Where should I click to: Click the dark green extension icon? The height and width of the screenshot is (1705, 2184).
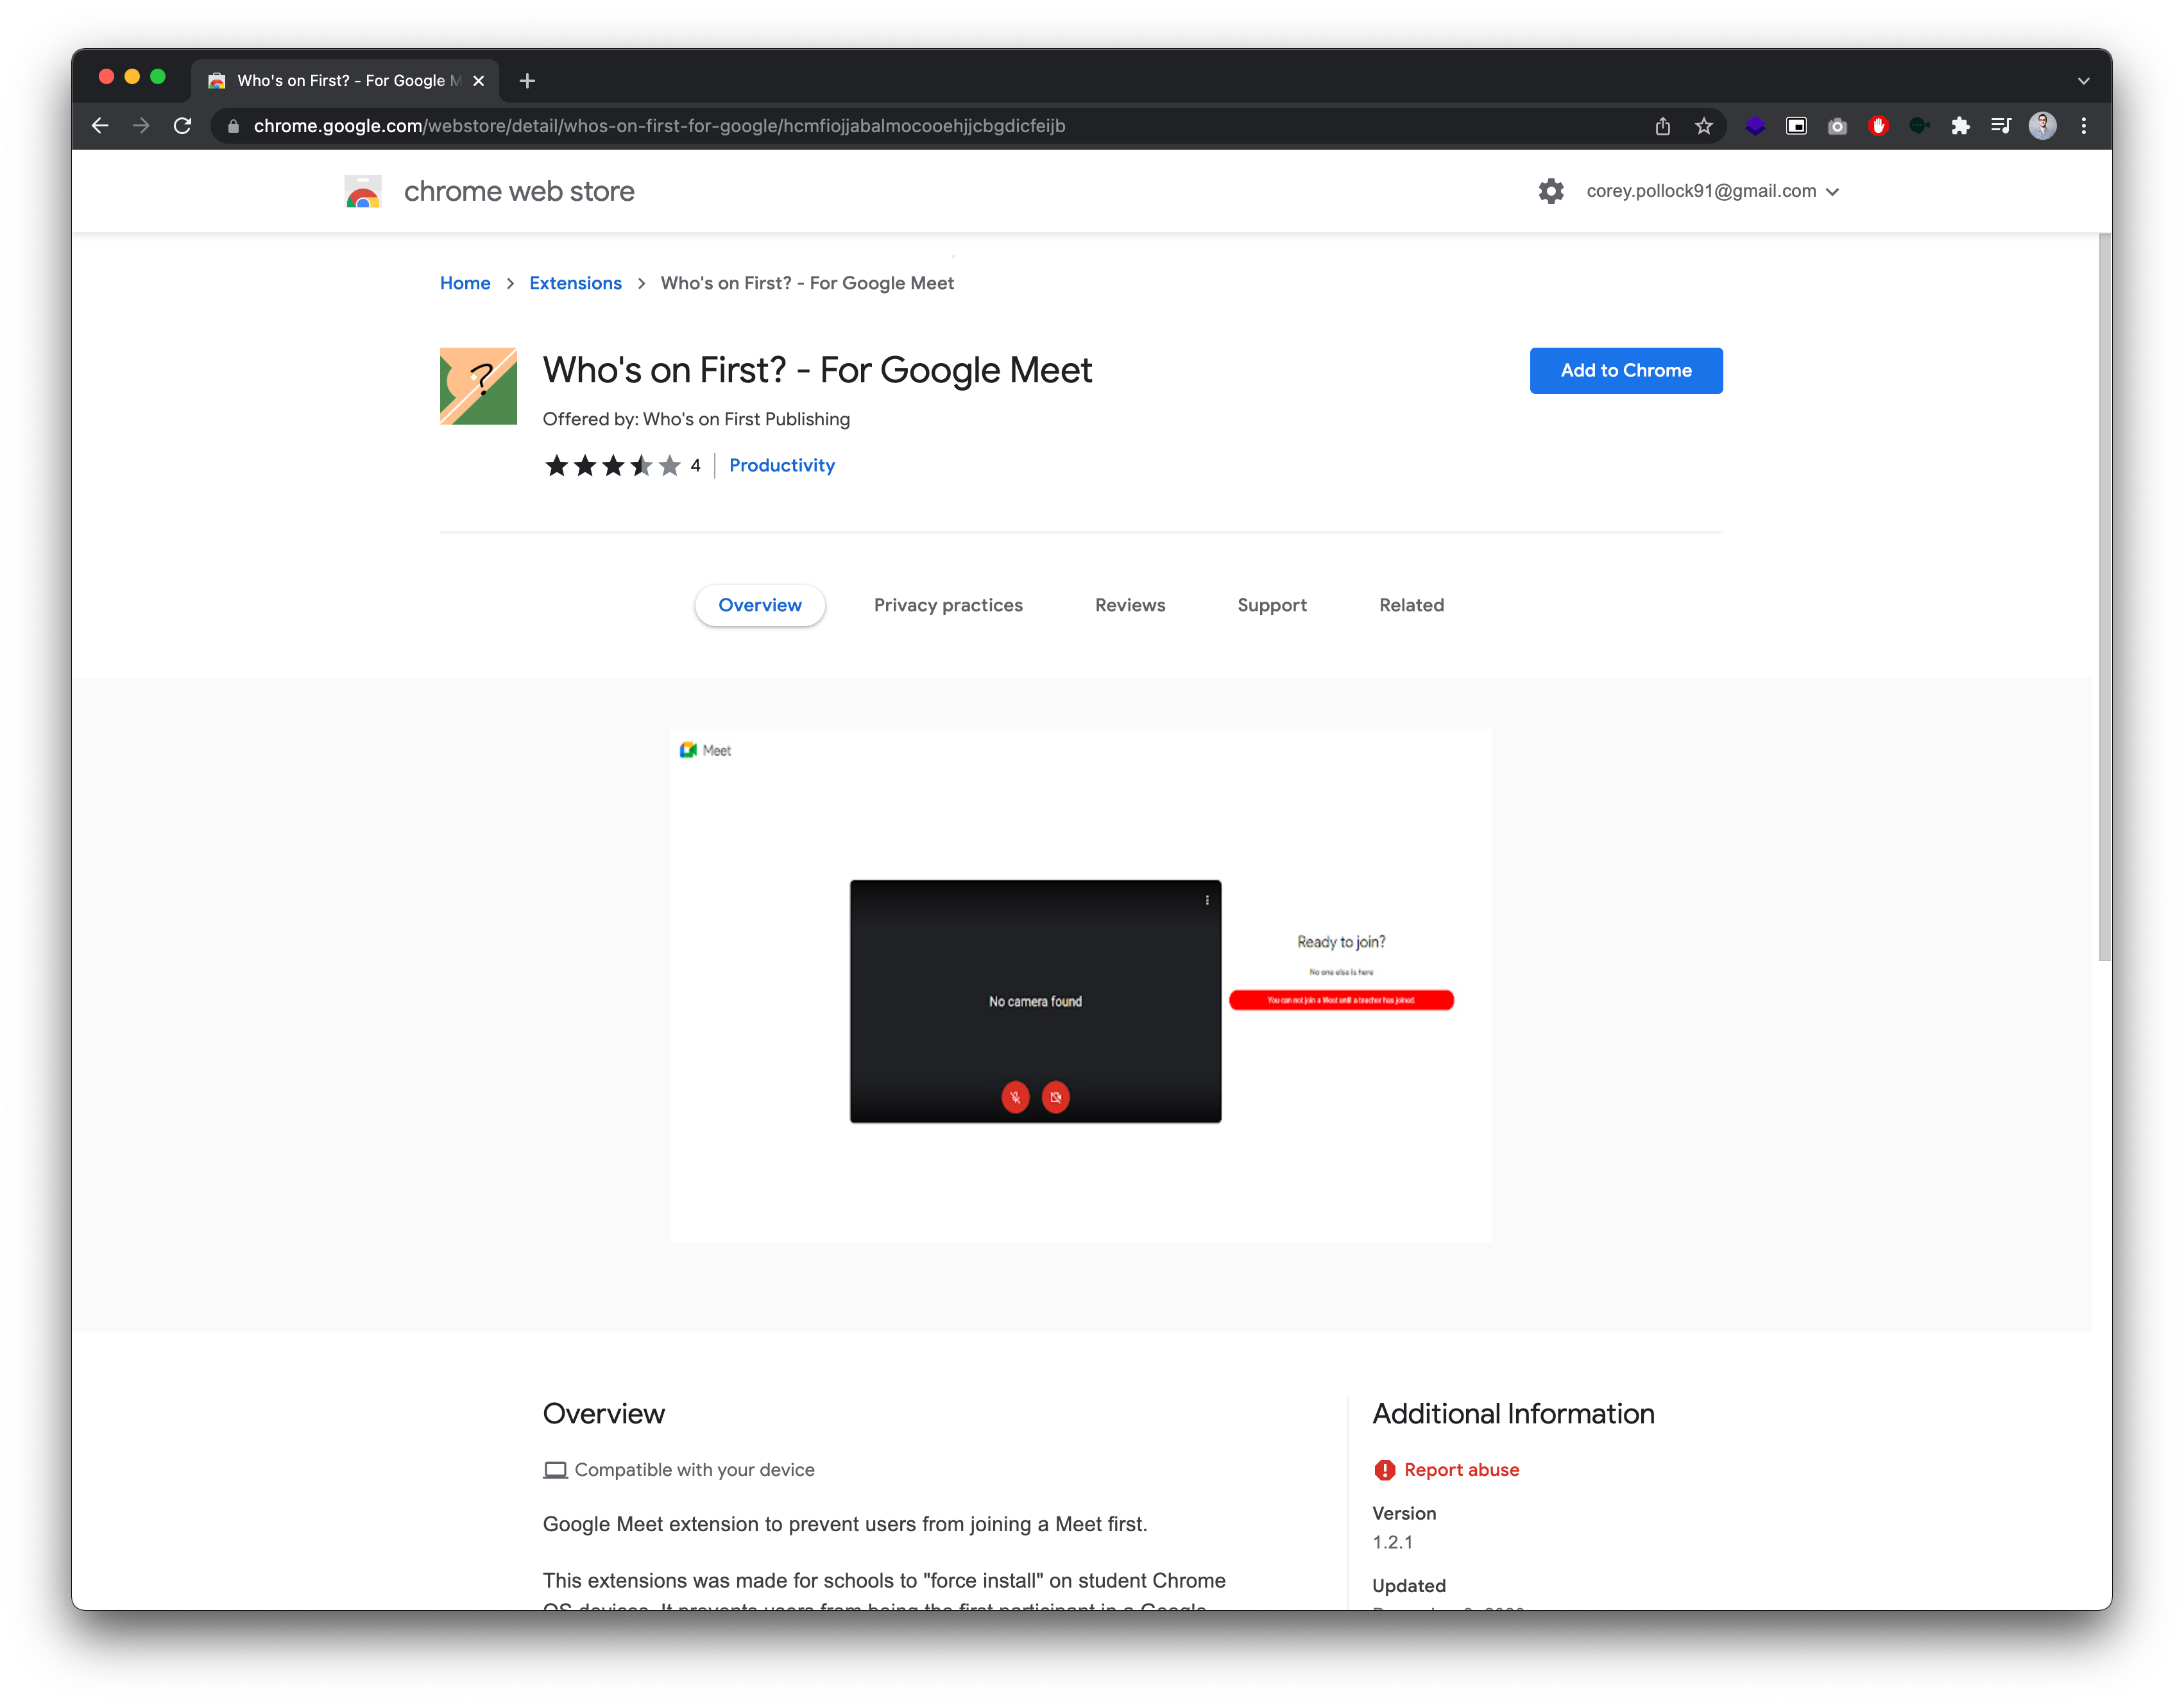click(x=1919, y=126)
